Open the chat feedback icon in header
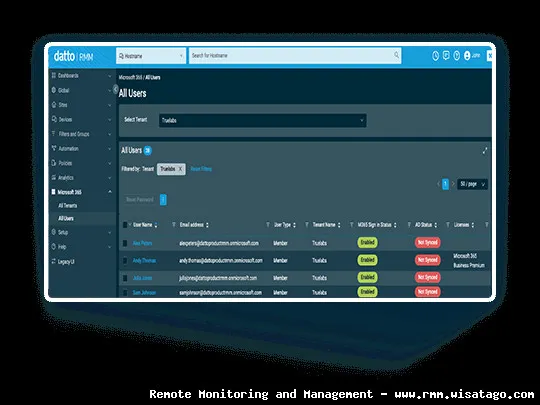 (446, 55)
